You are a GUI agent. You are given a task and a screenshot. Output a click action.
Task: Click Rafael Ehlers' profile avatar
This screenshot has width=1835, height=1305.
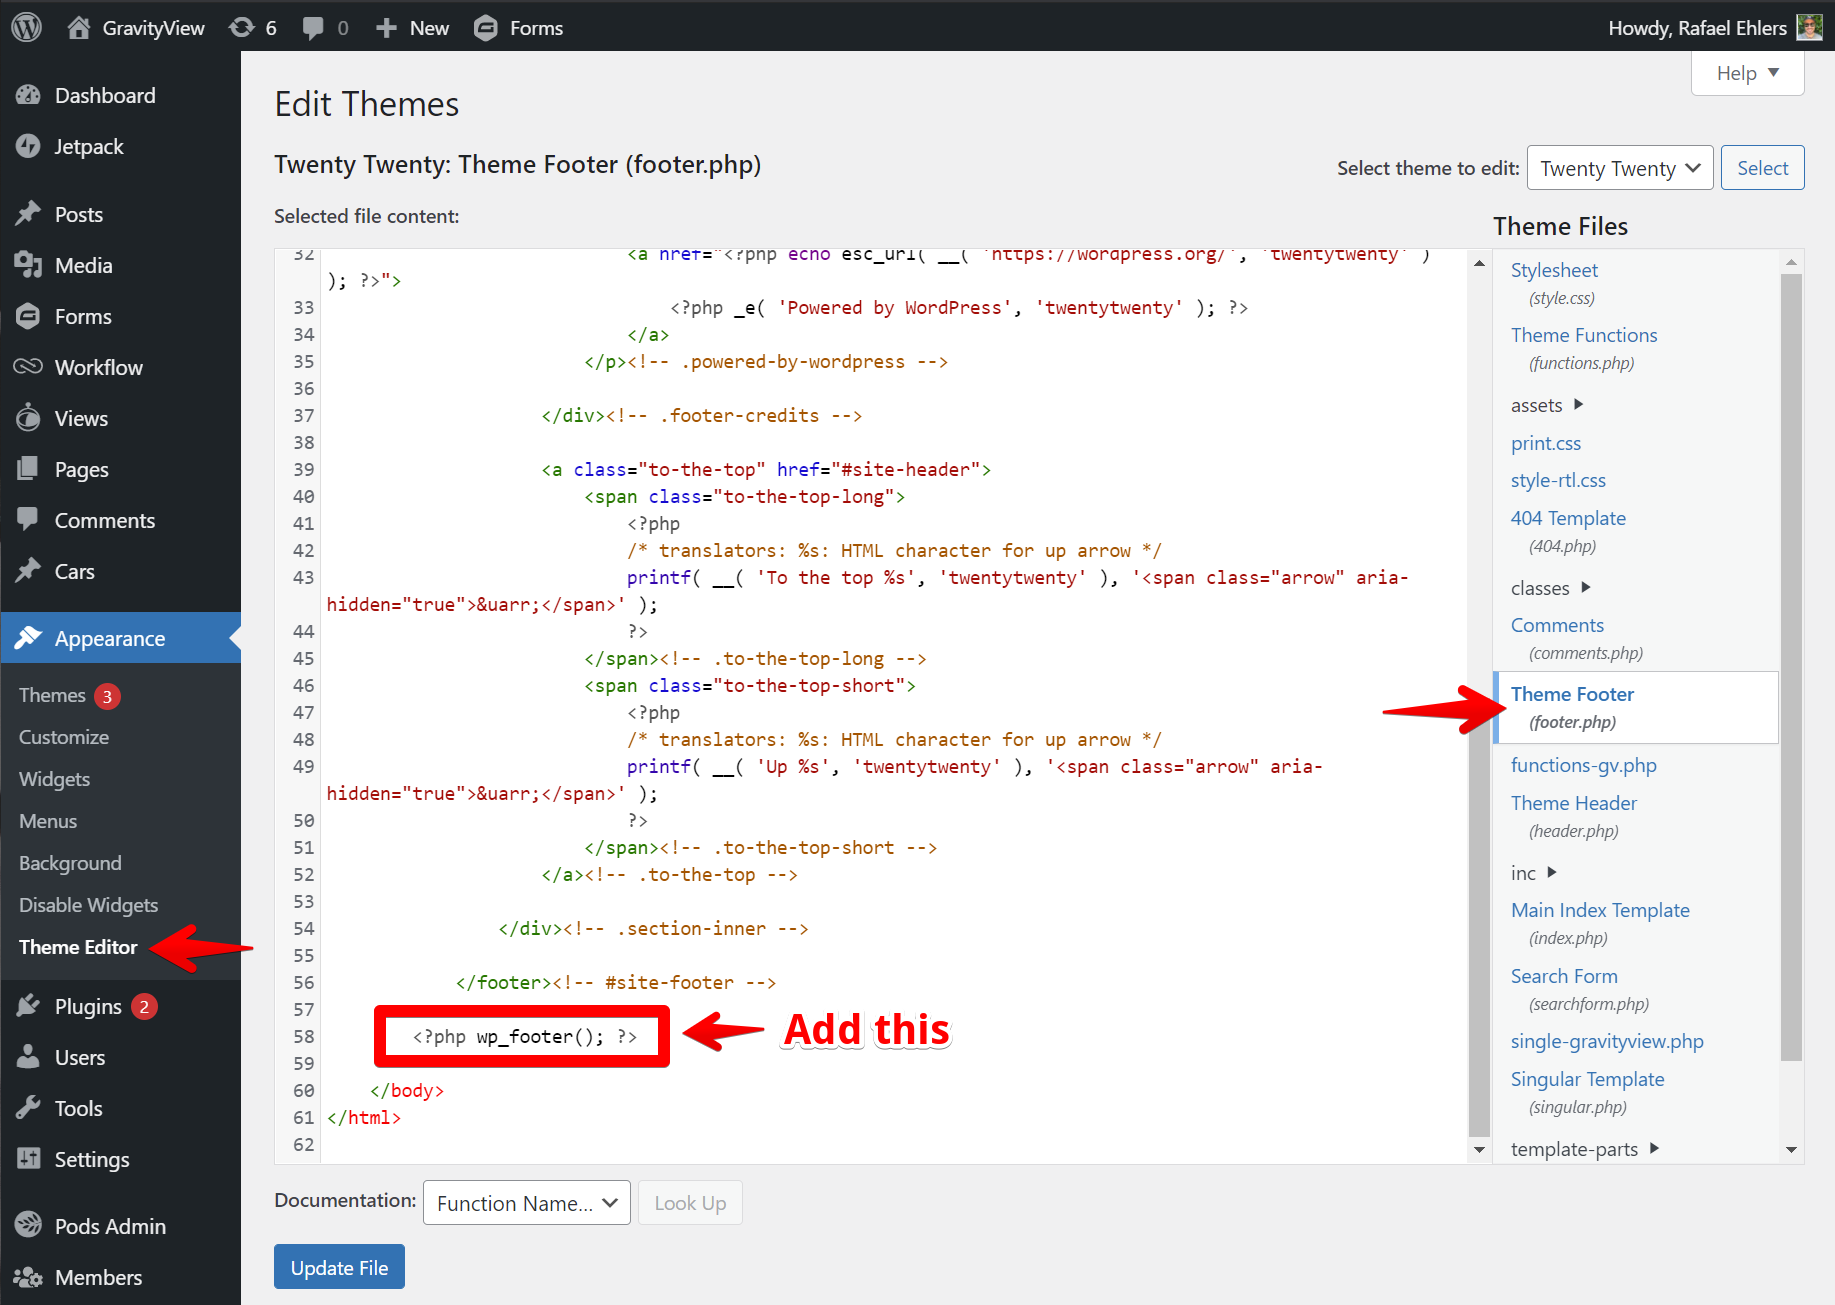click(x=1808, y=27)
